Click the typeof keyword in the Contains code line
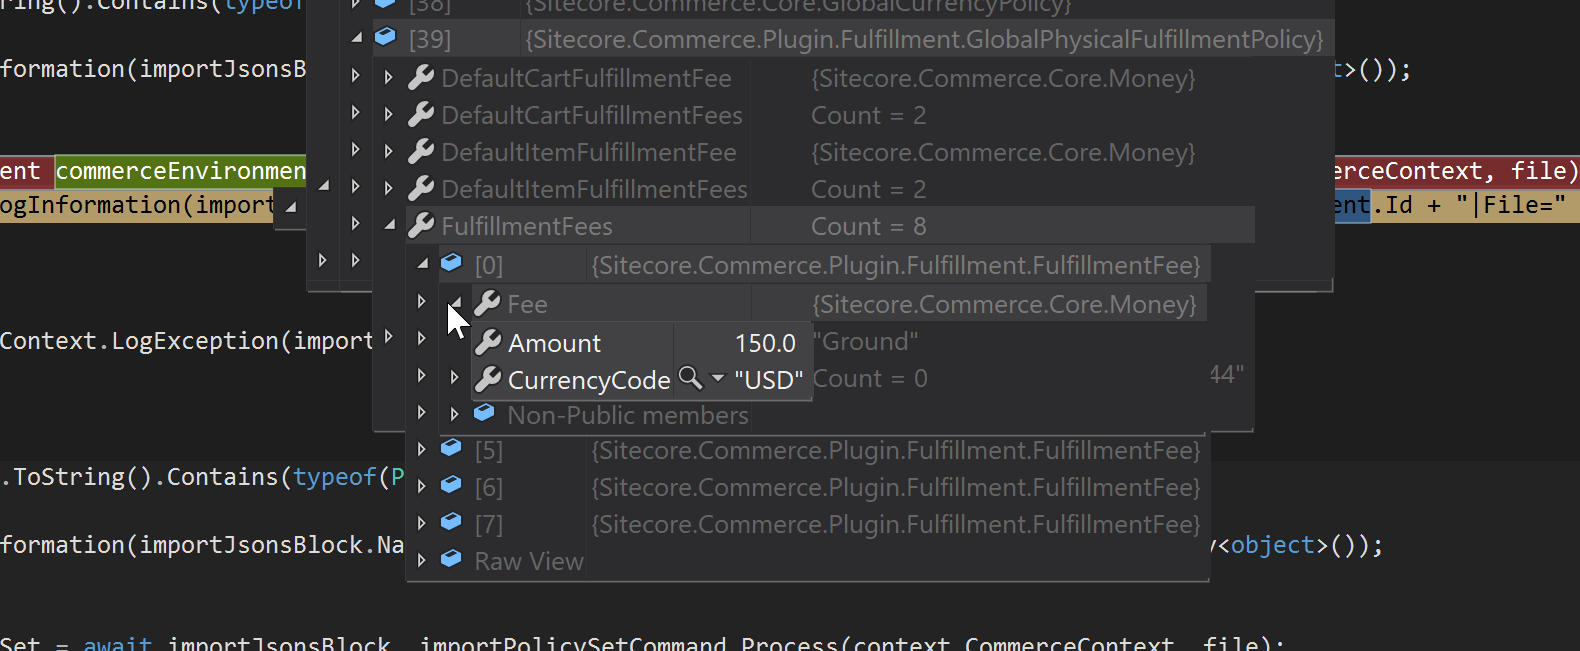This screenshot has height=651, width=1580. click(x=334, y=477)
